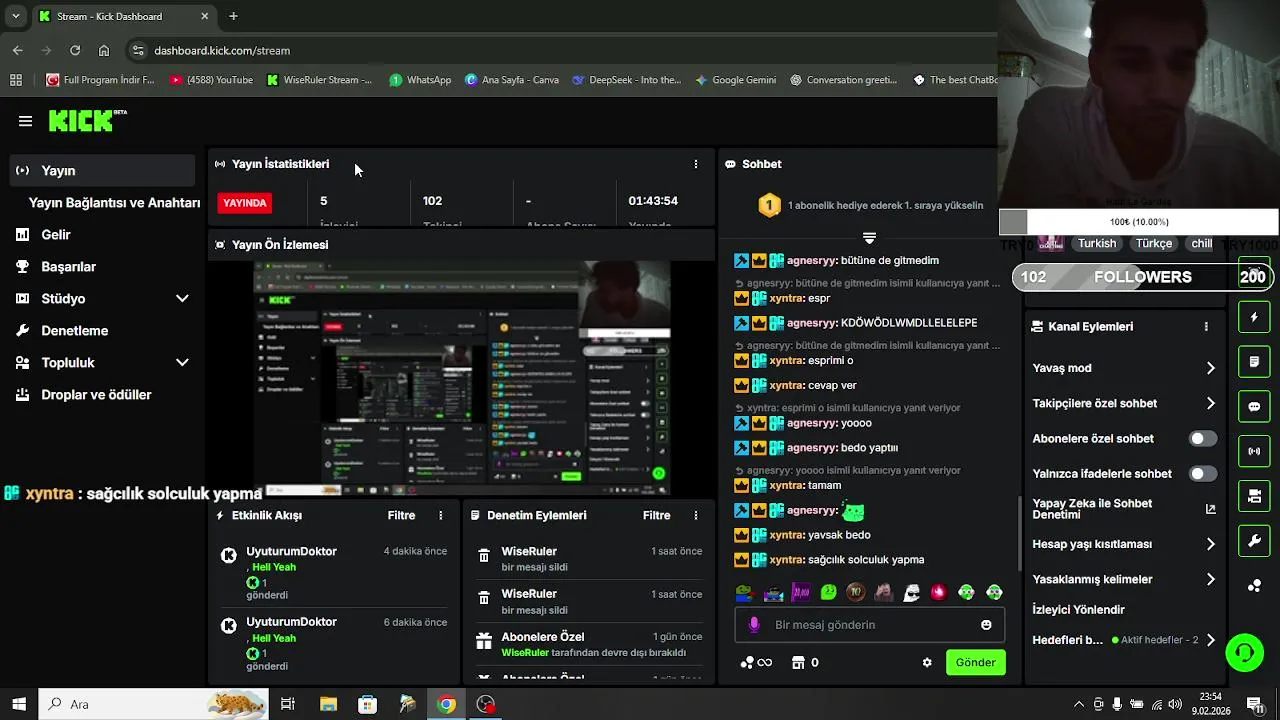
Task: Open the WhatsApp bookmark
Action: click(x=420, y=80)
